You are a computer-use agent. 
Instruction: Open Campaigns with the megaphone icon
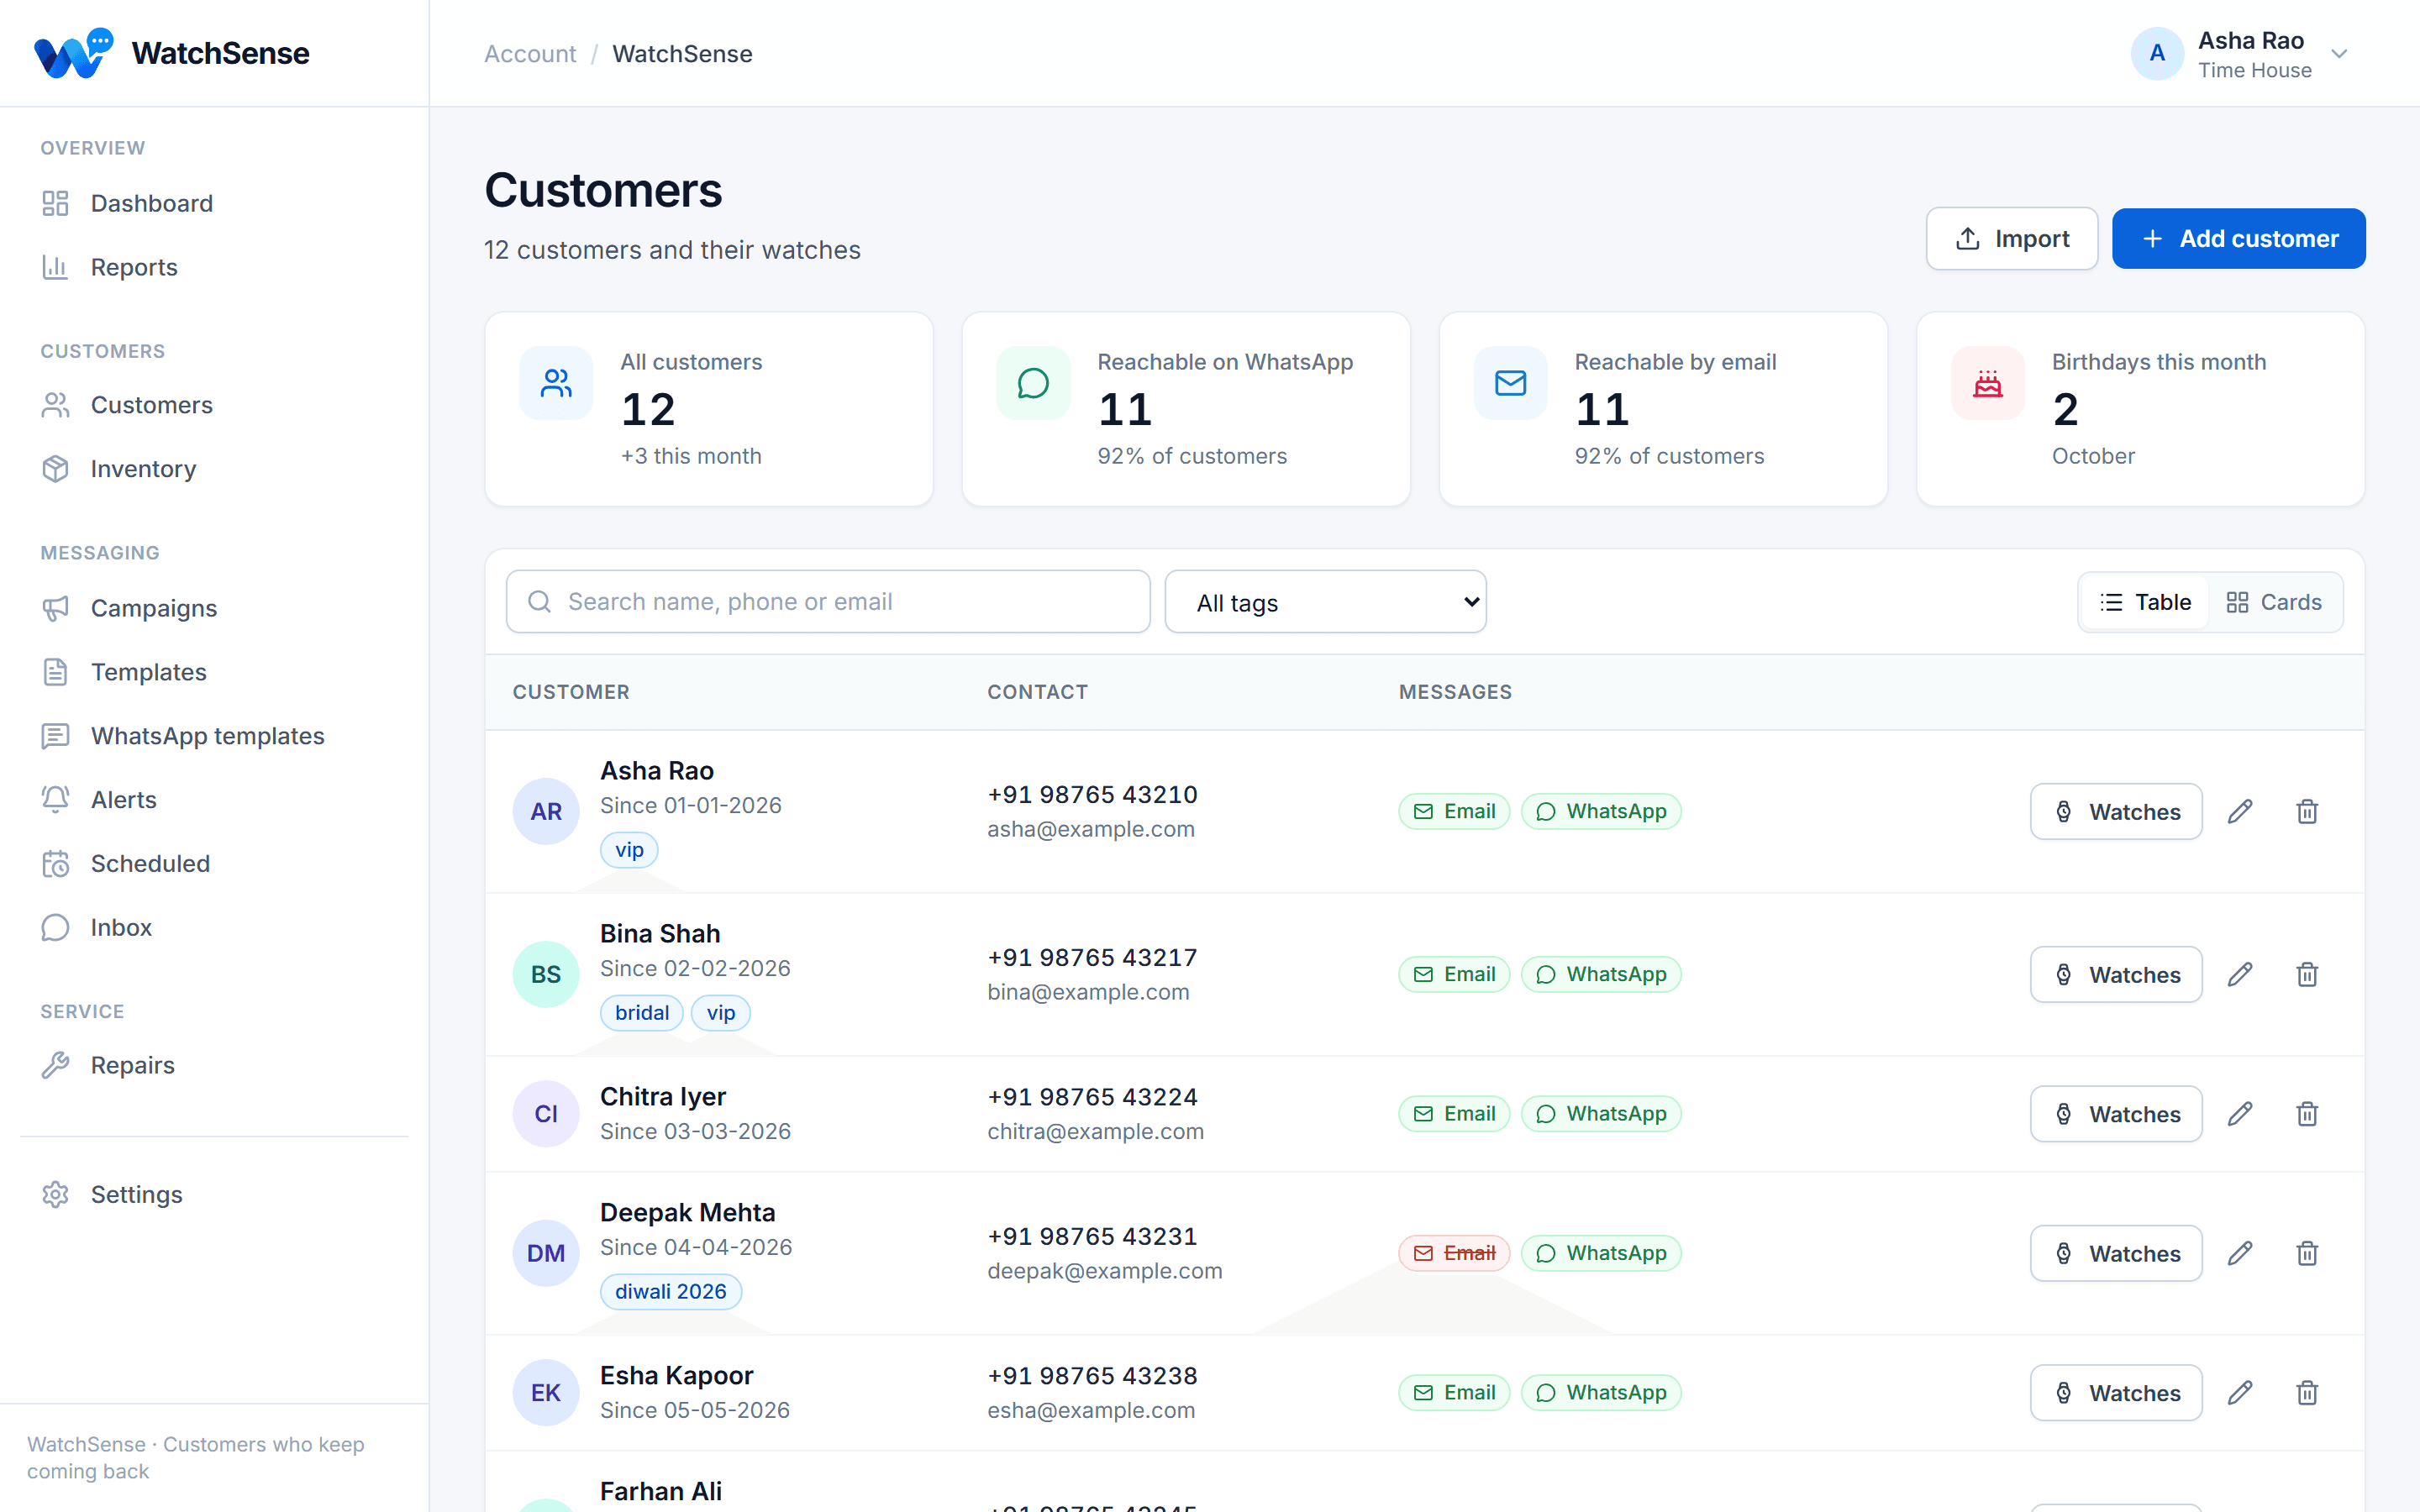pyautogui.click(x=55, y=608)
